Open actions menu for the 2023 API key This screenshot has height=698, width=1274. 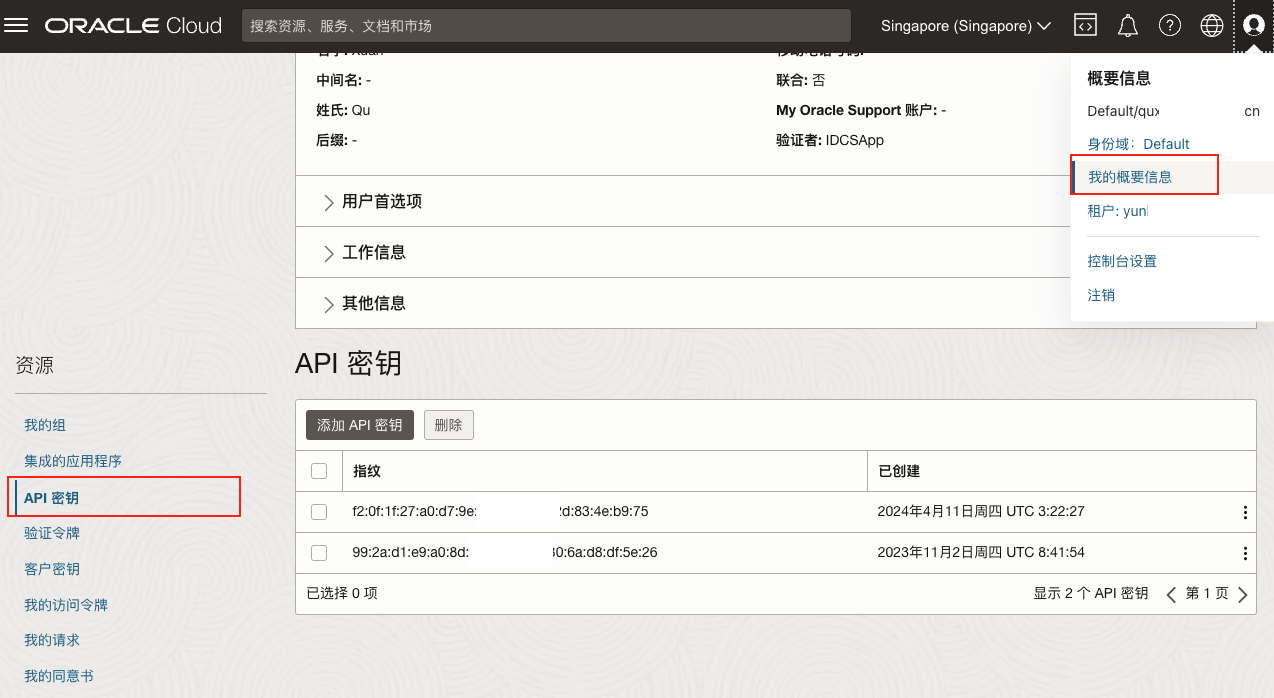(x=1245, y=553)
